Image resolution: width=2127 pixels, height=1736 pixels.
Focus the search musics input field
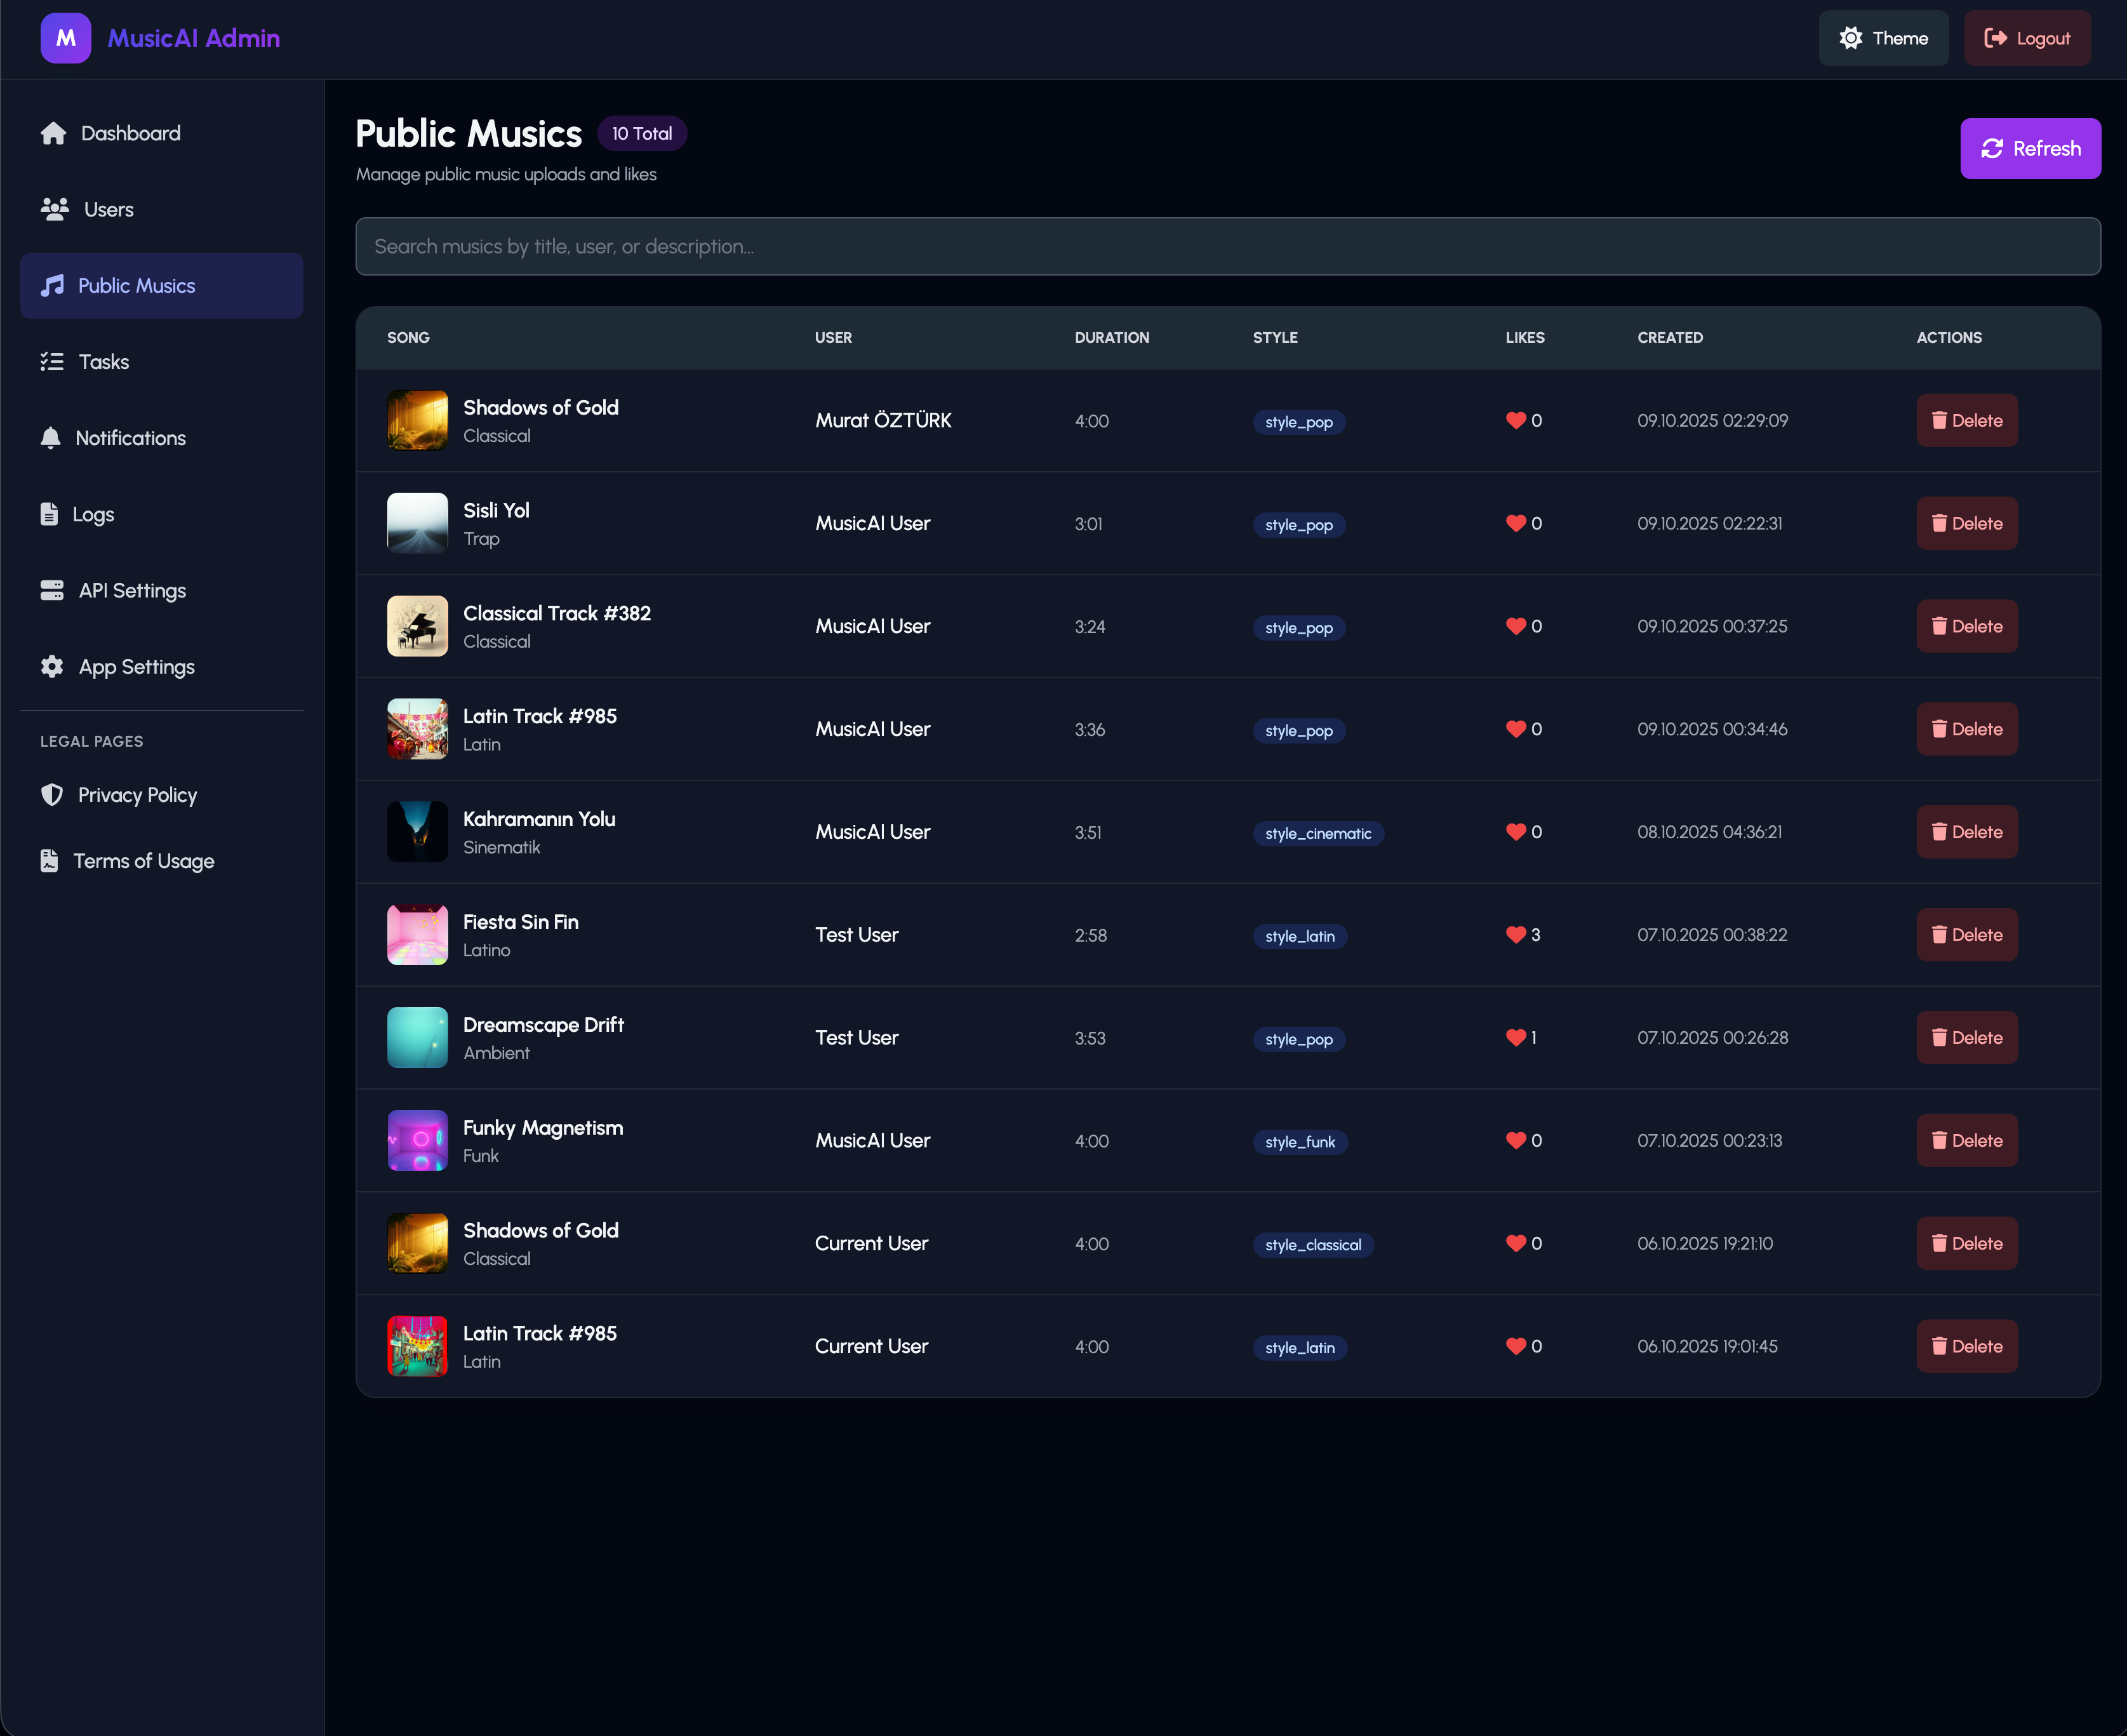pos(1227,247)
